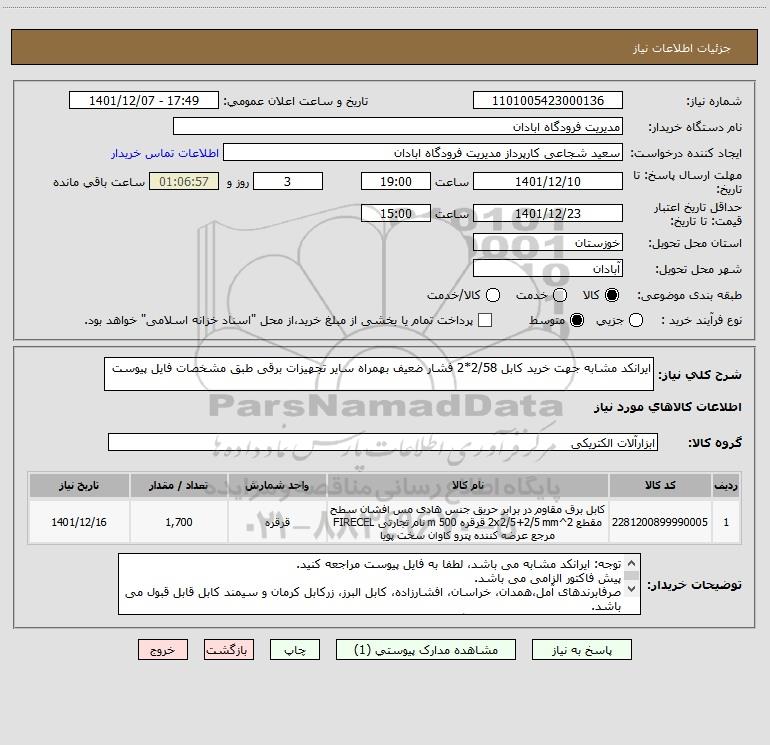Viewport: 770px width, 745px height.
Task: Click the 'خروج' exit button
Action: pyautogui.click(x=163, y=650)
